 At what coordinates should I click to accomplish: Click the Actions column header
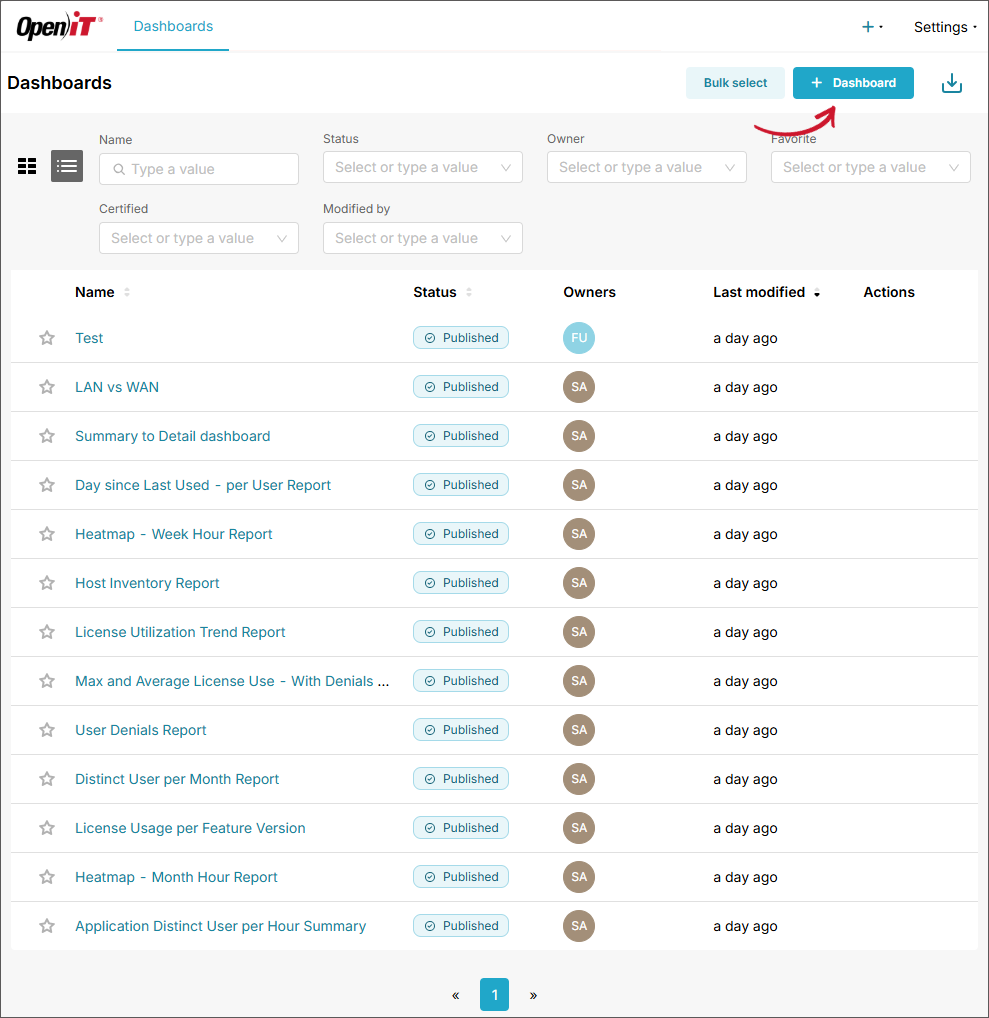click(889, 292)
